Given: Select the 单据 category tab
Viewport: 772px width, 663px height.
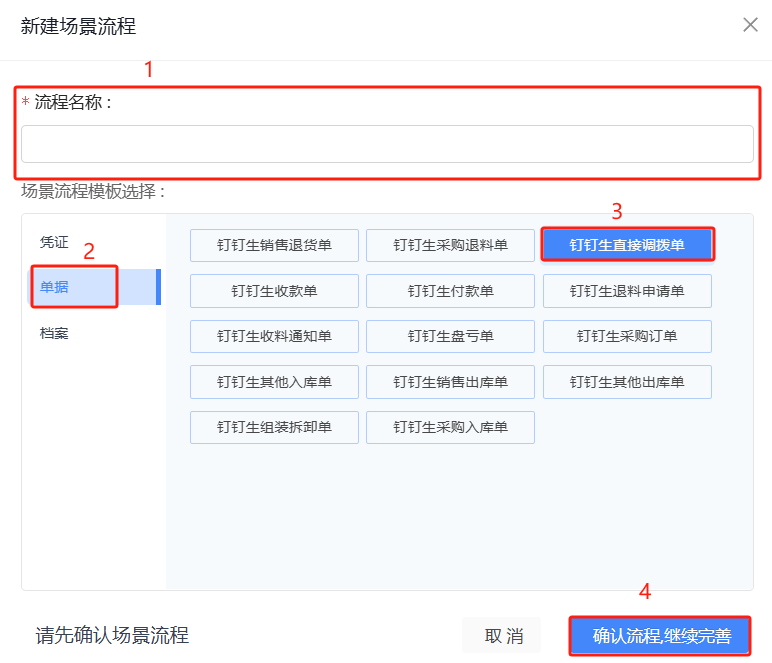Looking at the screenshot, I should pyautogui.click(x=94, y=287).
